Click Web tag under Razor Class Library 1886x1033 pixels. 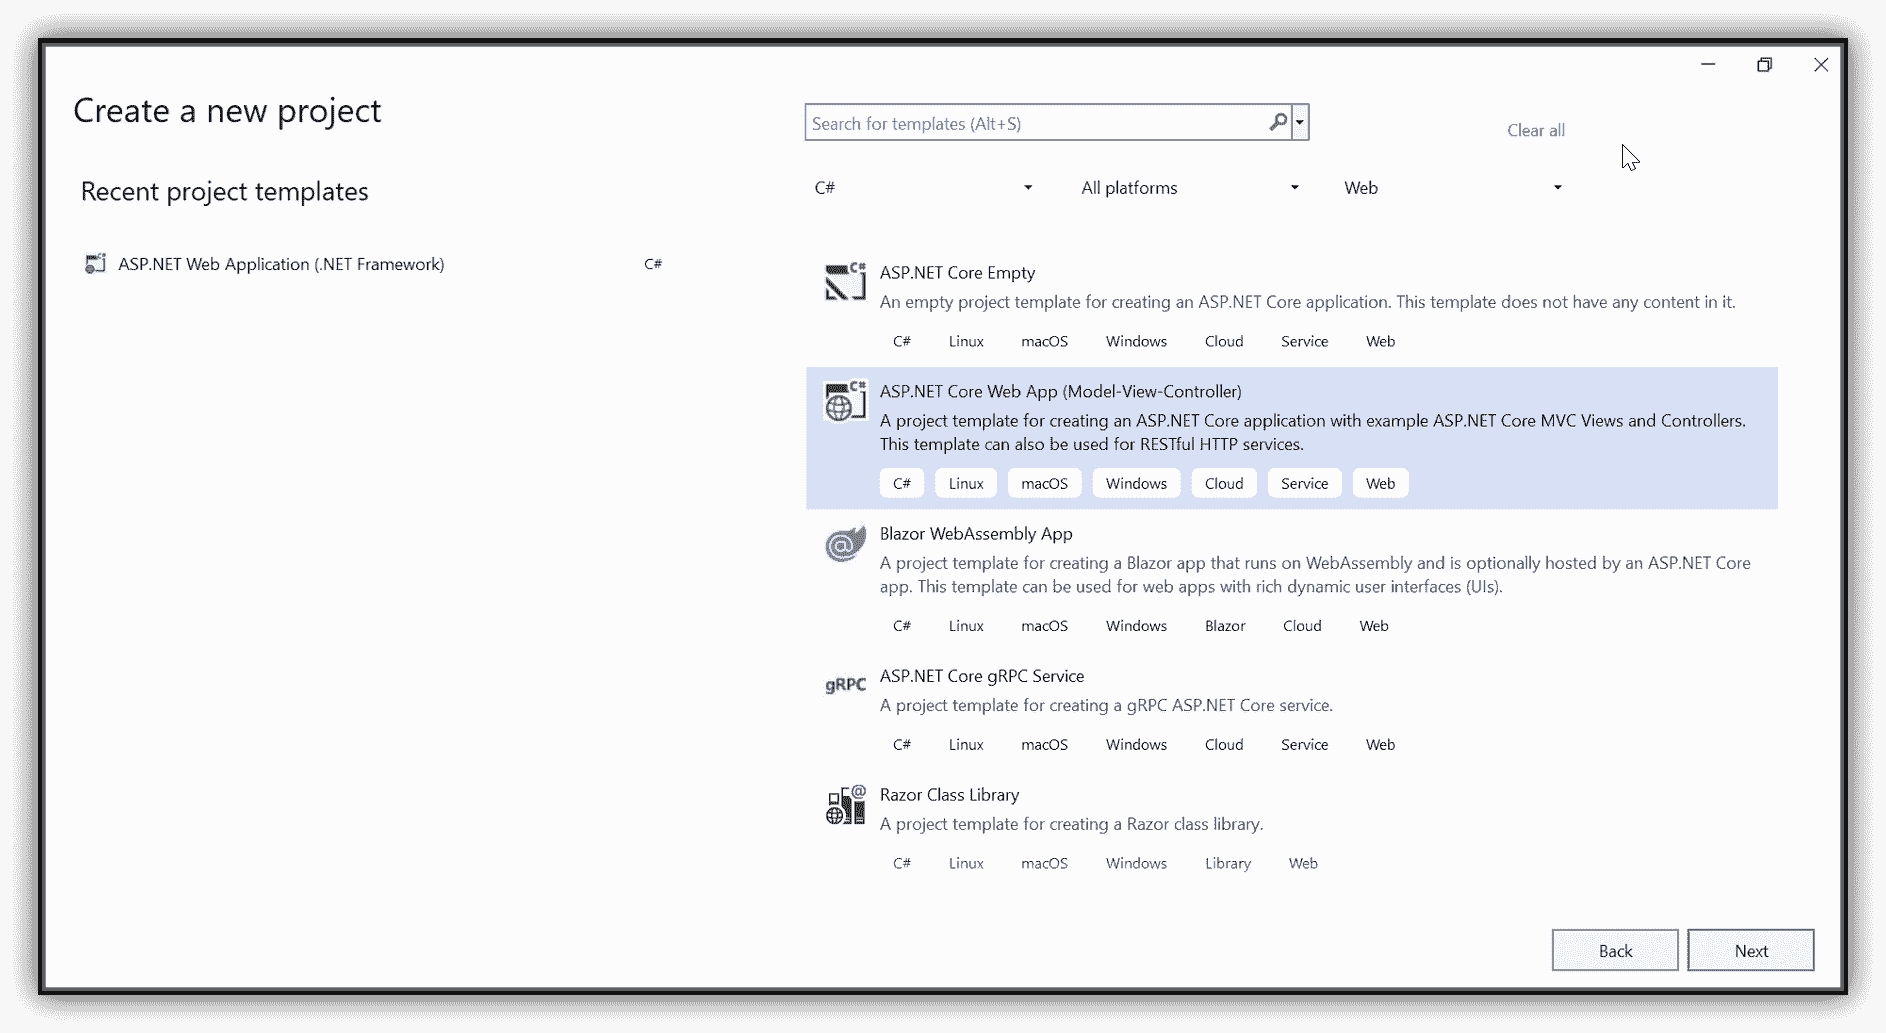pos(1303,863)
